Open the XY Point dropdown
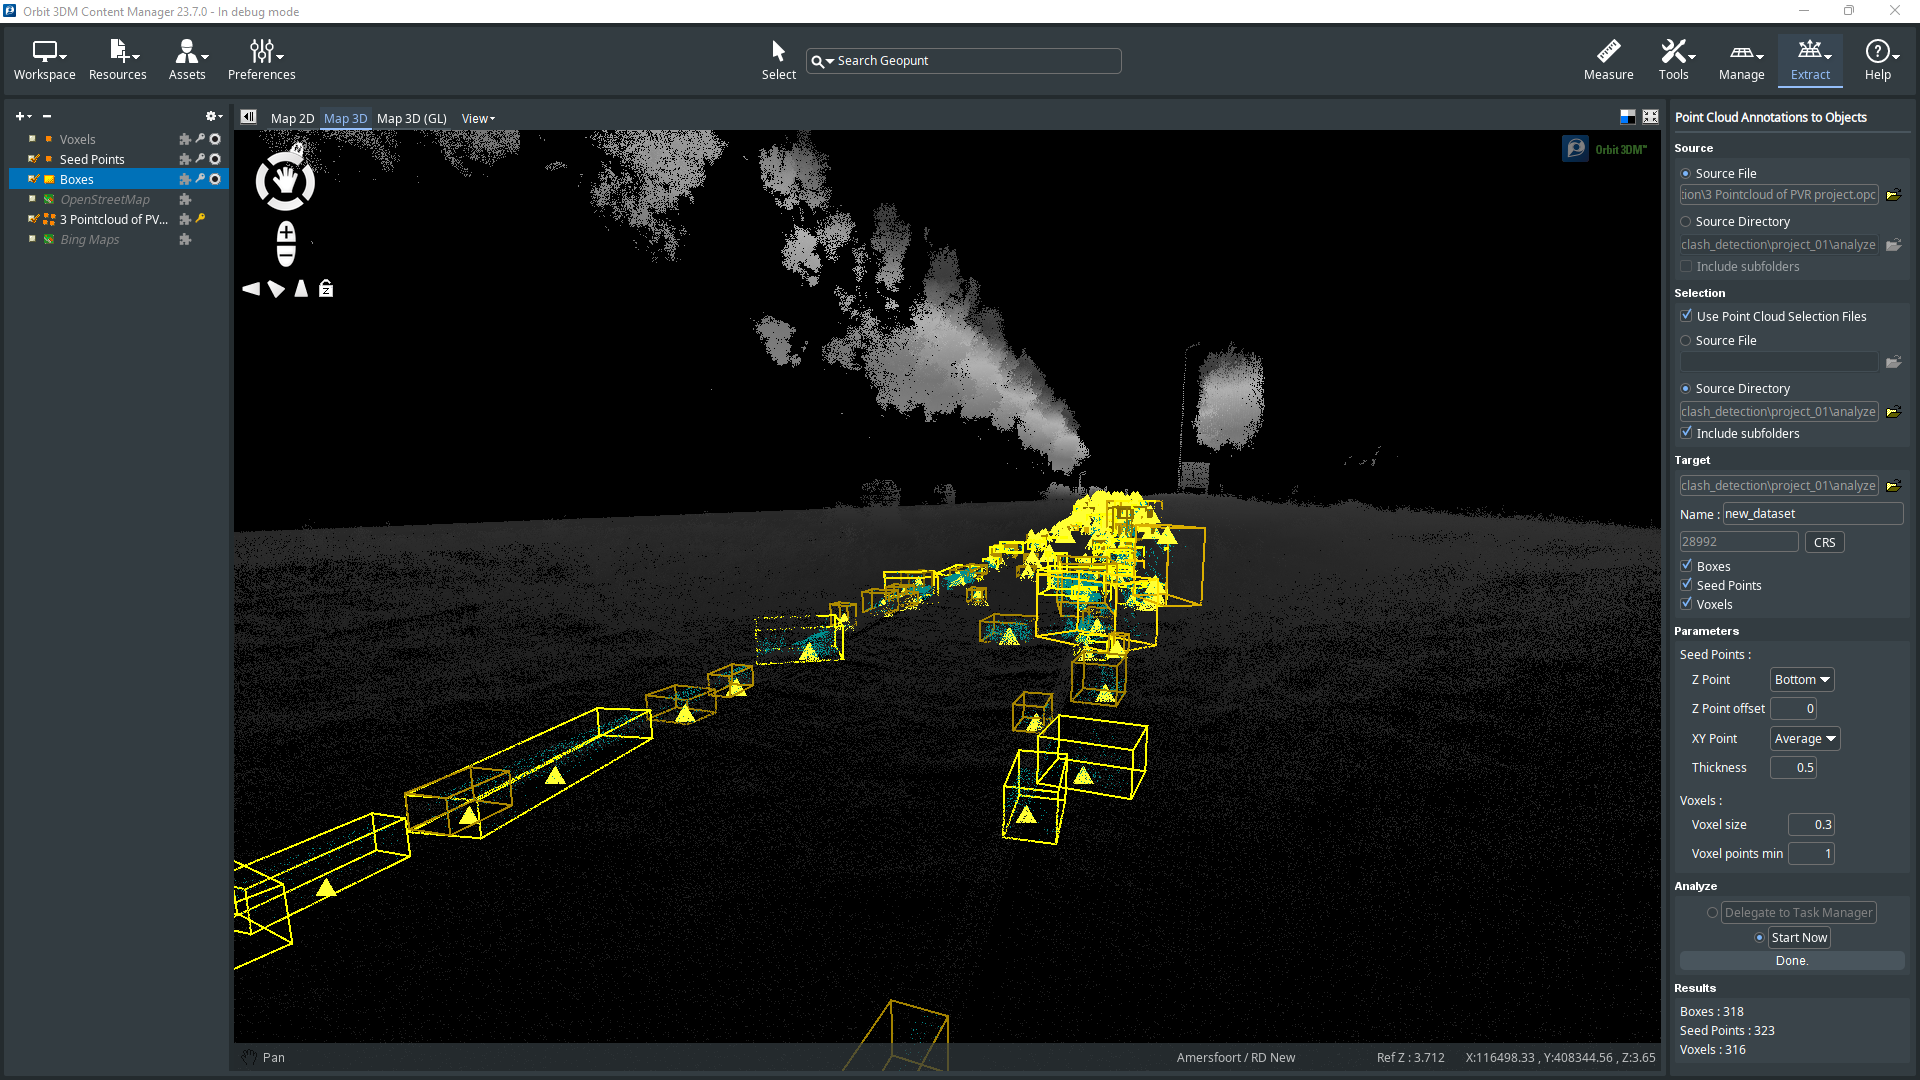 point(1805,739)
